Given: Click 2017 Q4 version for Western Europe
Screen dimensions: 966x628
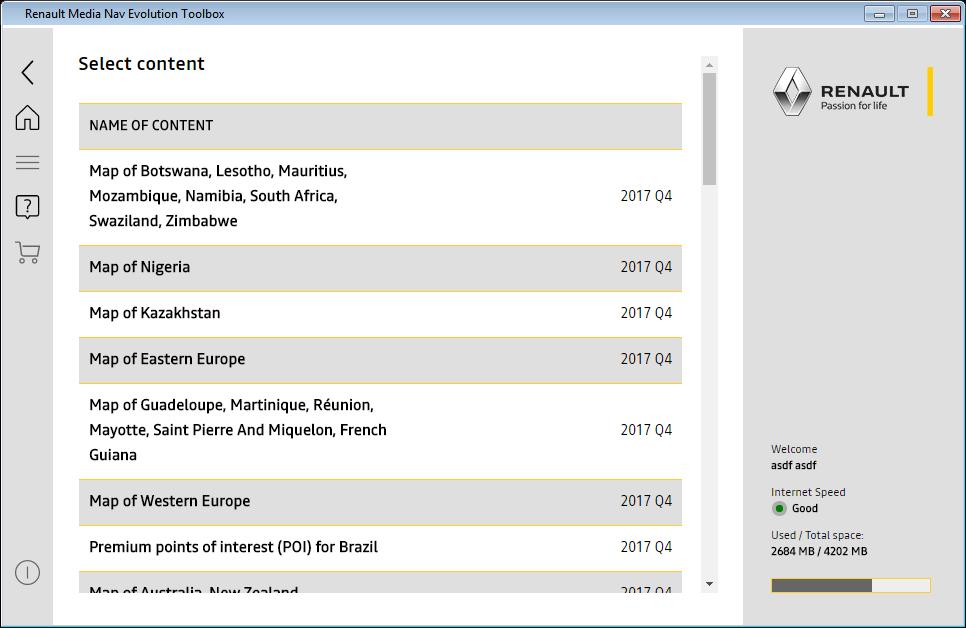Looking at the screenshot, I should click(646, 501).
